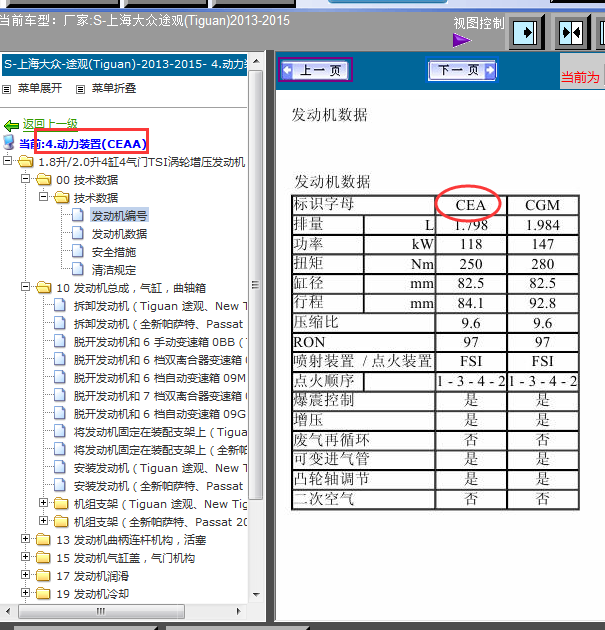The width and height of the screenshot is (605, 630).
Task: Open 脱开发动机和 6 档自动变速箱 09M page
Action: click(160, 378)
